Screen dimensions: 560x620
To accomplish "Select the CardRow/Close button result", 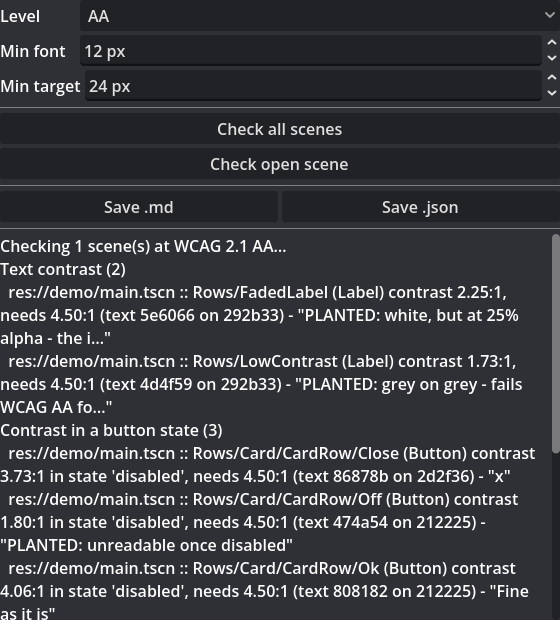I will 268,465.
